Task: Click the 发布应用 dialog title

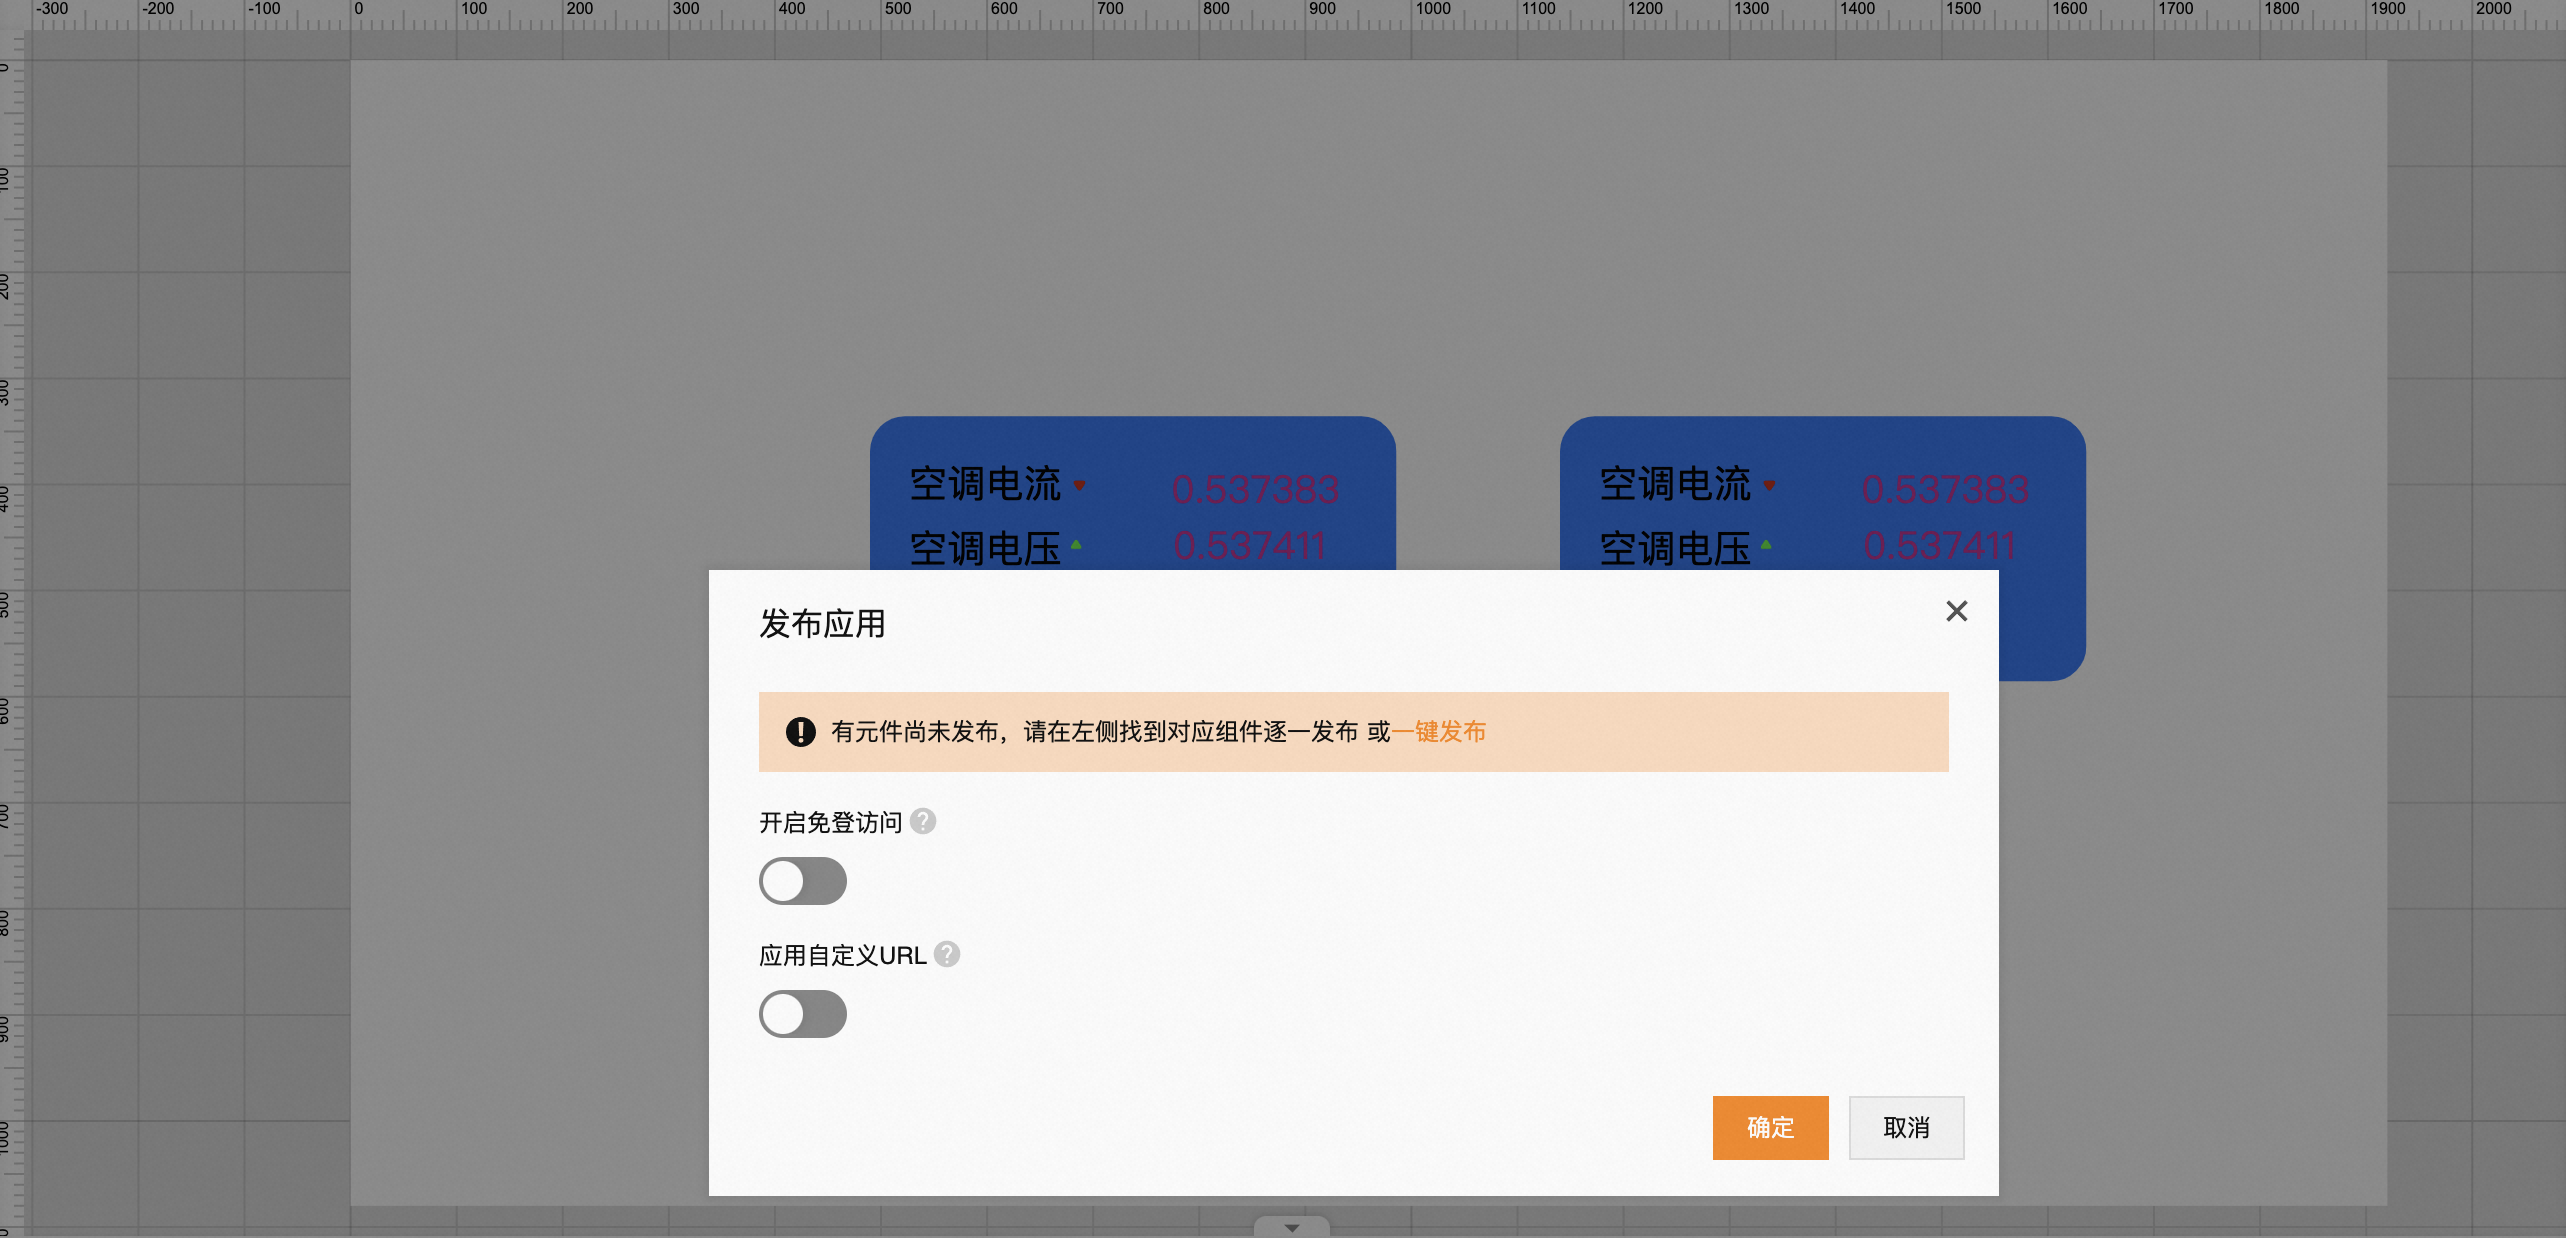Action: coord(822,624)
